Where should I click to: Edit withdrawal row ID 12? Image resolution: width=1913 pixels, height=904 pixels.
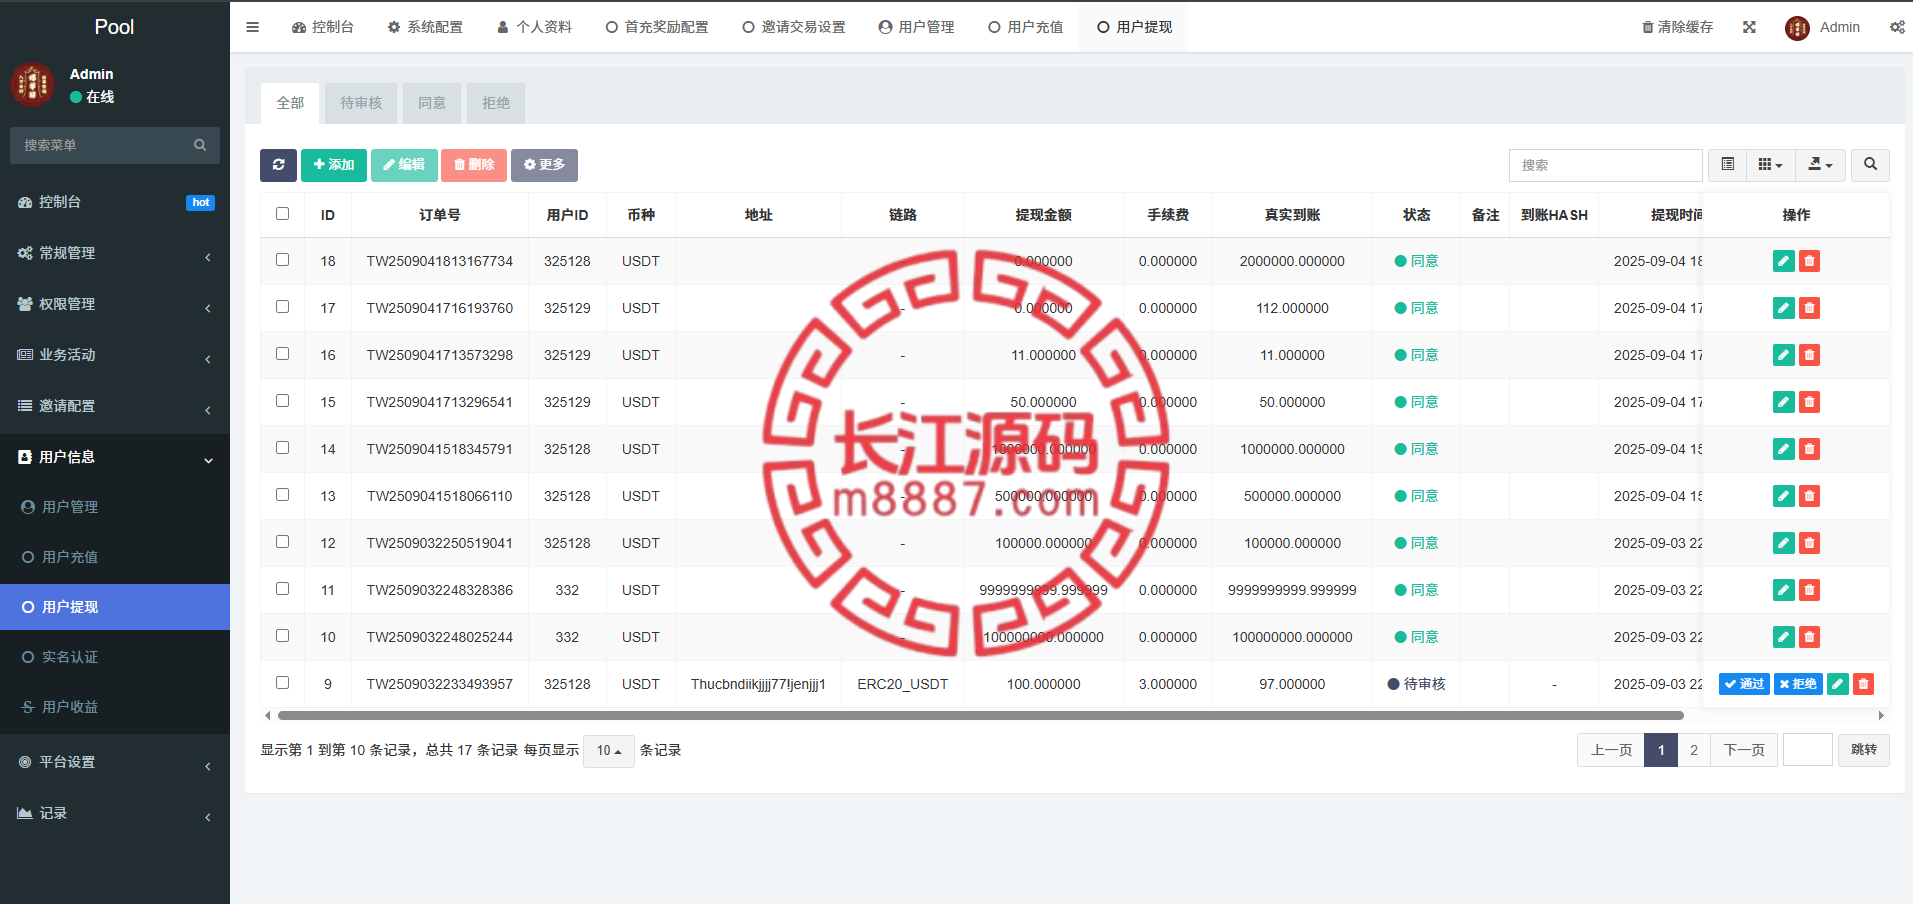point(1783,543)
